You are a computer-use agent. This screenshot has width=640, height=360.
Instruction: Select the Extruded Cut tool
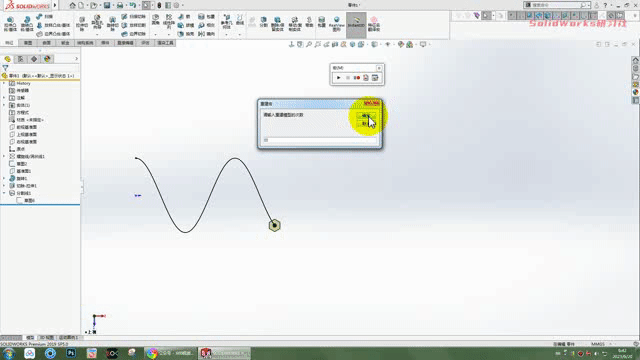pos(82,24)
